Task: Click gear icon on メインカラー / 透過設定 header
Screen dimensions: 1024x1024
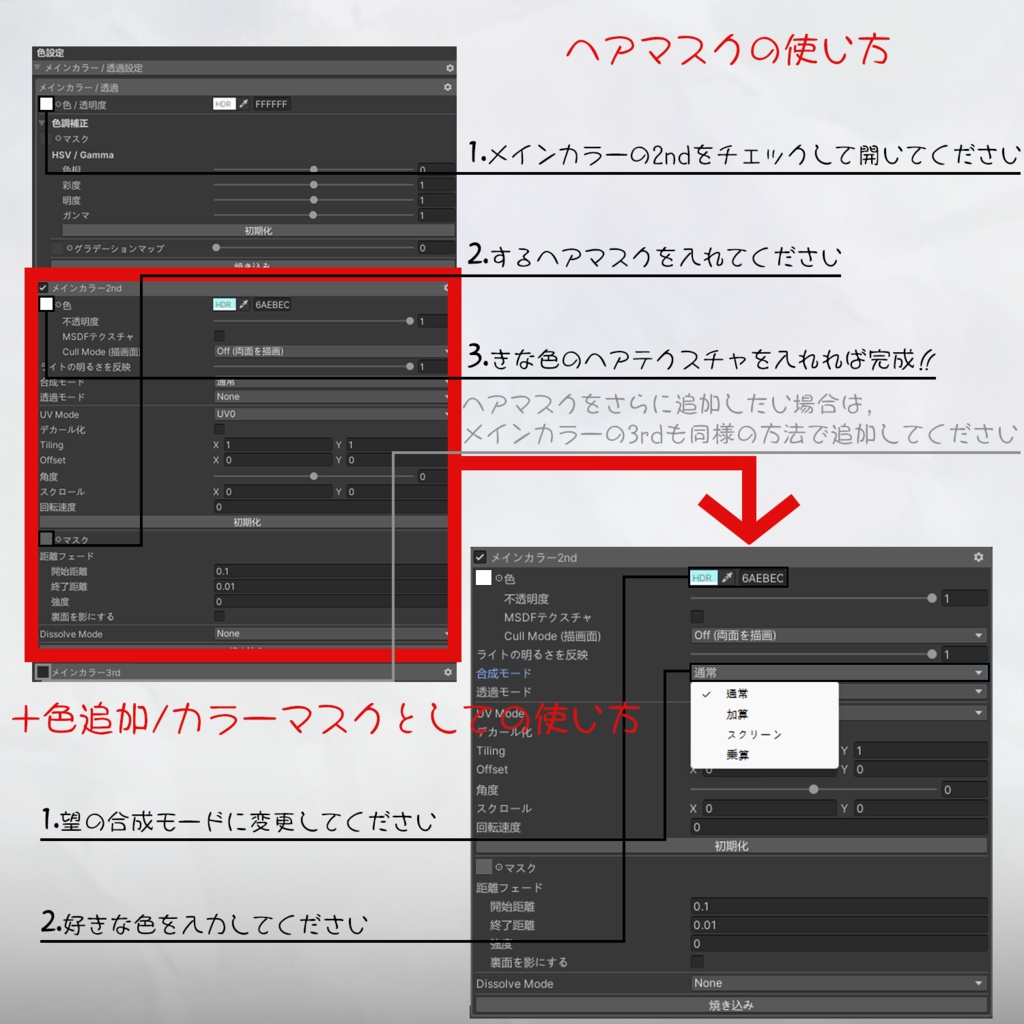Action: click(x=450, y=68)
